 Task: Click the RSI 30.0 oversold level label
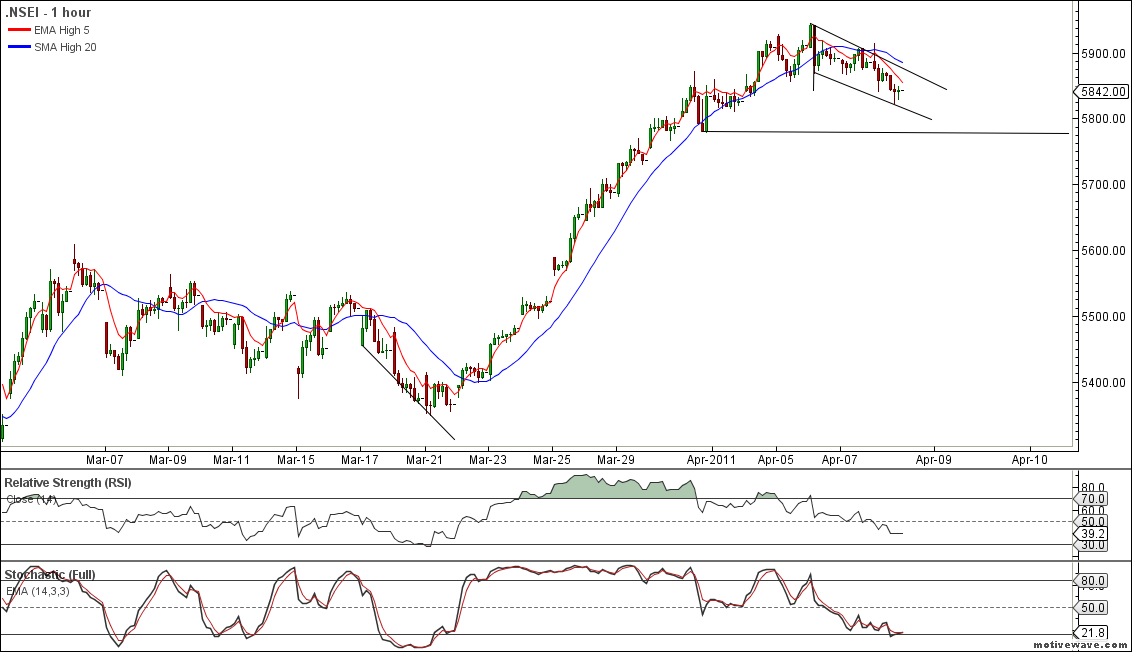pyautogui.click(x=1093, y=545)
